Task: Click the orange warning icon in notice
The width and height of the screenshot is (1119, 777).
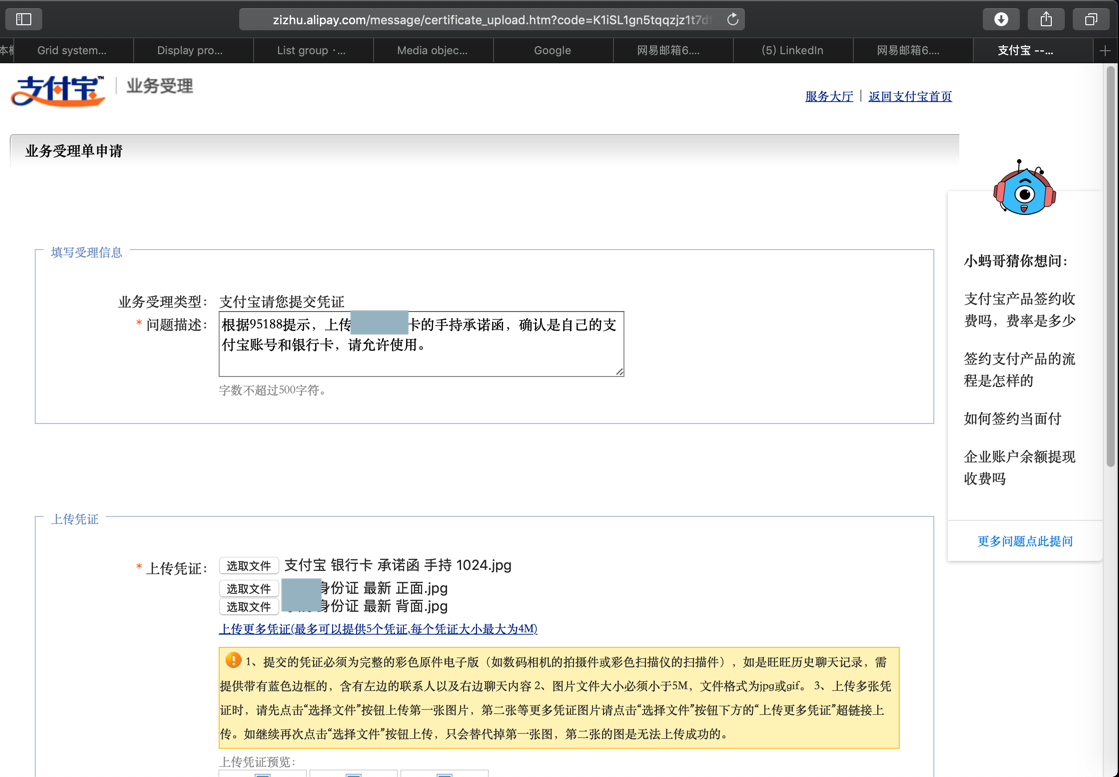Action: [233, 660]
